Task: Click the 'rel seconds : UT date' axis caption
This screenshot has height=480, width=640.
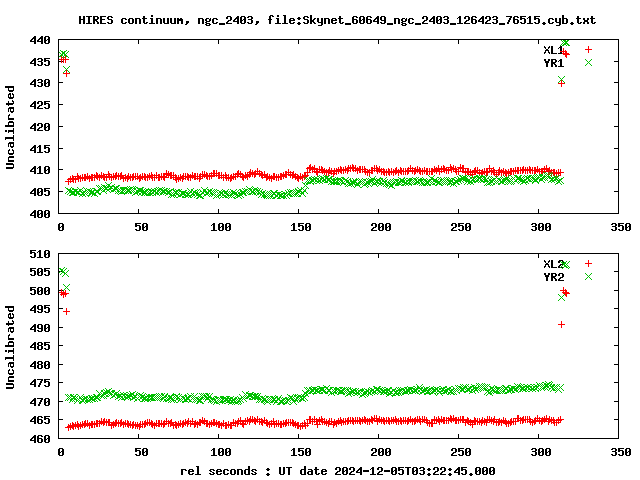Action: click(338, 471)
